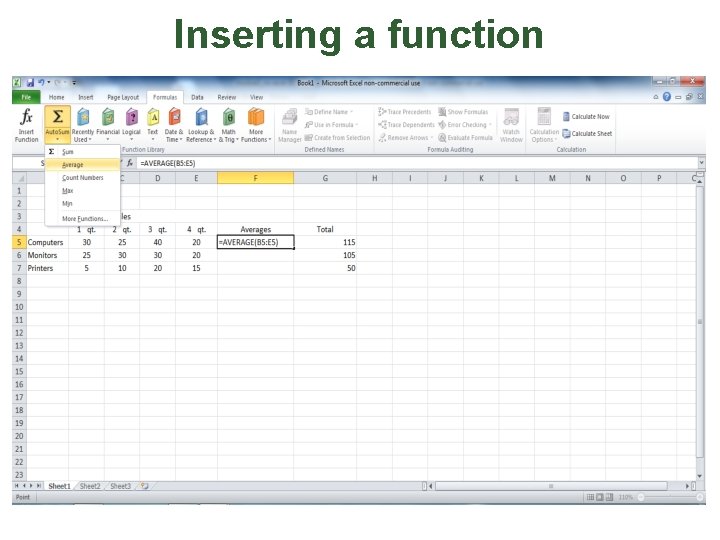
Task: Click the Select All corner button
Action: click(19, 178)
